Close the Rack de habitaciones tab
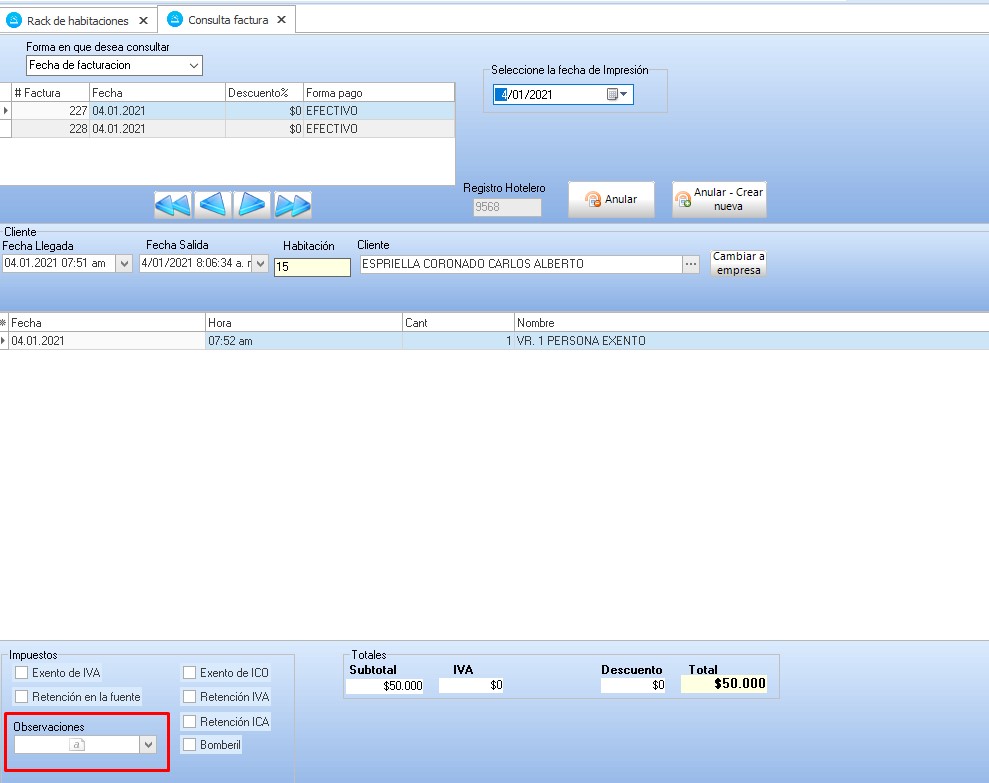Screen dimensions: 989x783 point(144,20)
